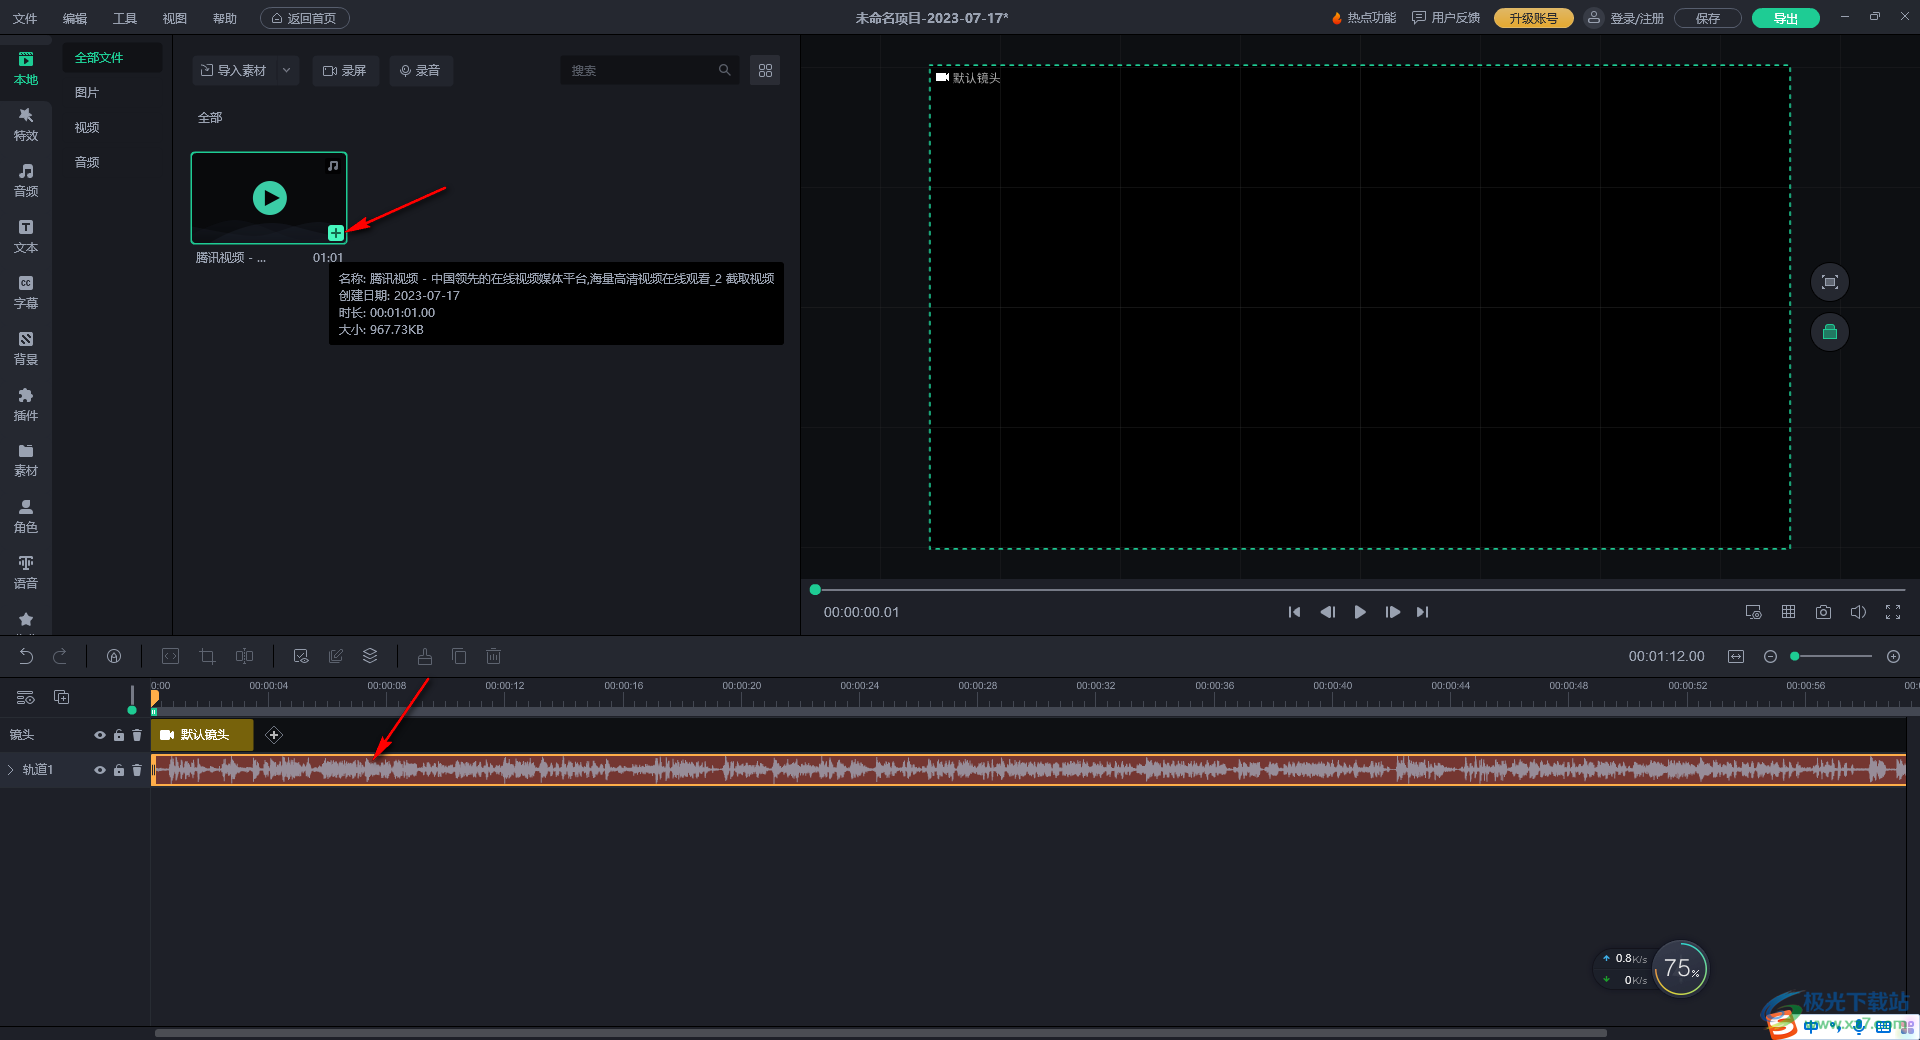Take a snapshot with the camera icon

[x=1823, y=612]
